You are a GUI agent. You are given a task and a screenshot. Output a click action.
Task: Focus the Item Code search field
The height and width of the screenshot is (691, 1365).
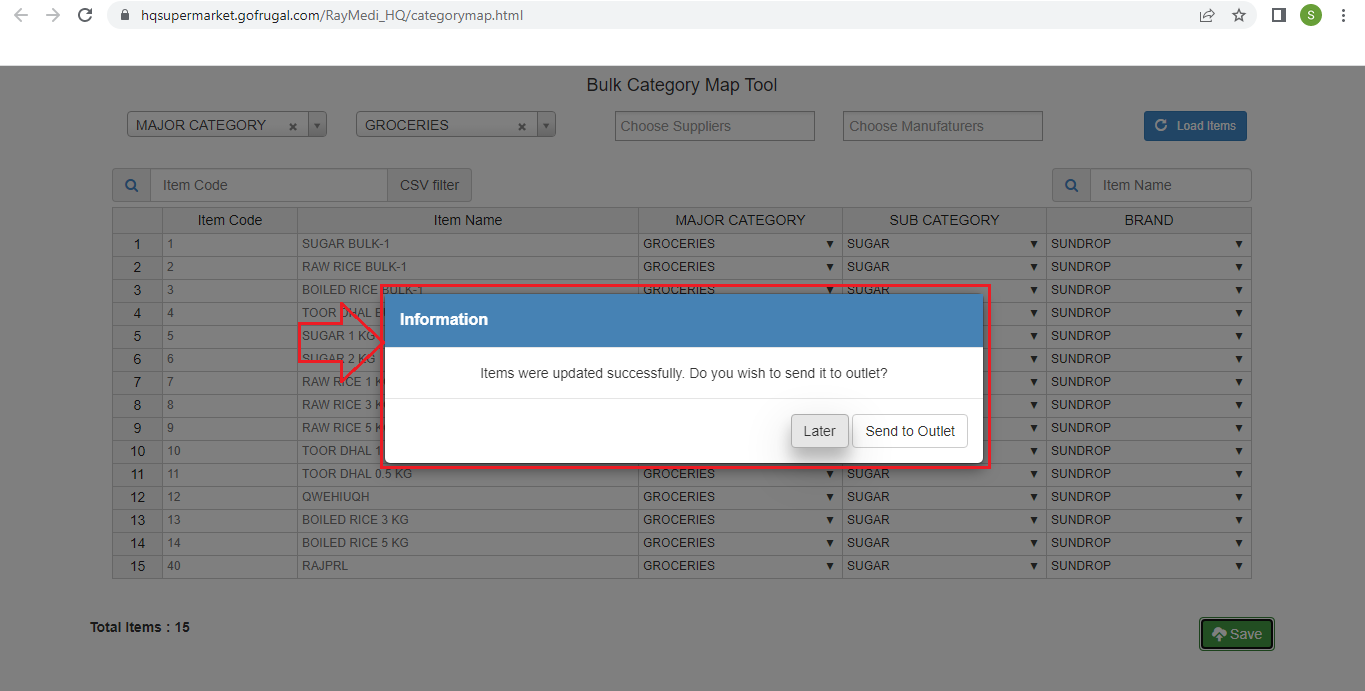pos(269,185)
